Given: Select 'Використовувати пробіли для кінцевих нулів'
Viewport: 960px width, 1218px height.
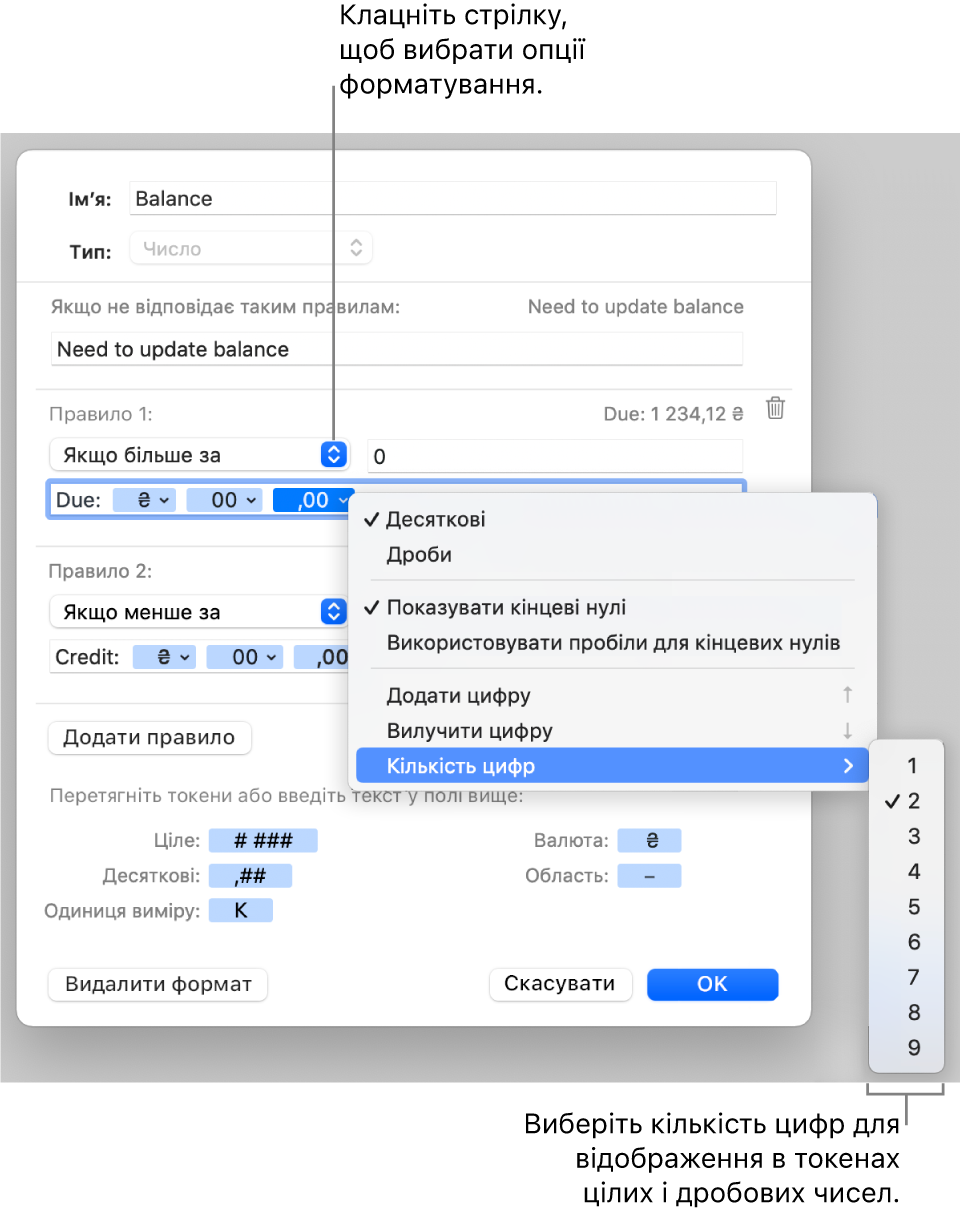Looking at the screenshot, I should (612, 642).
